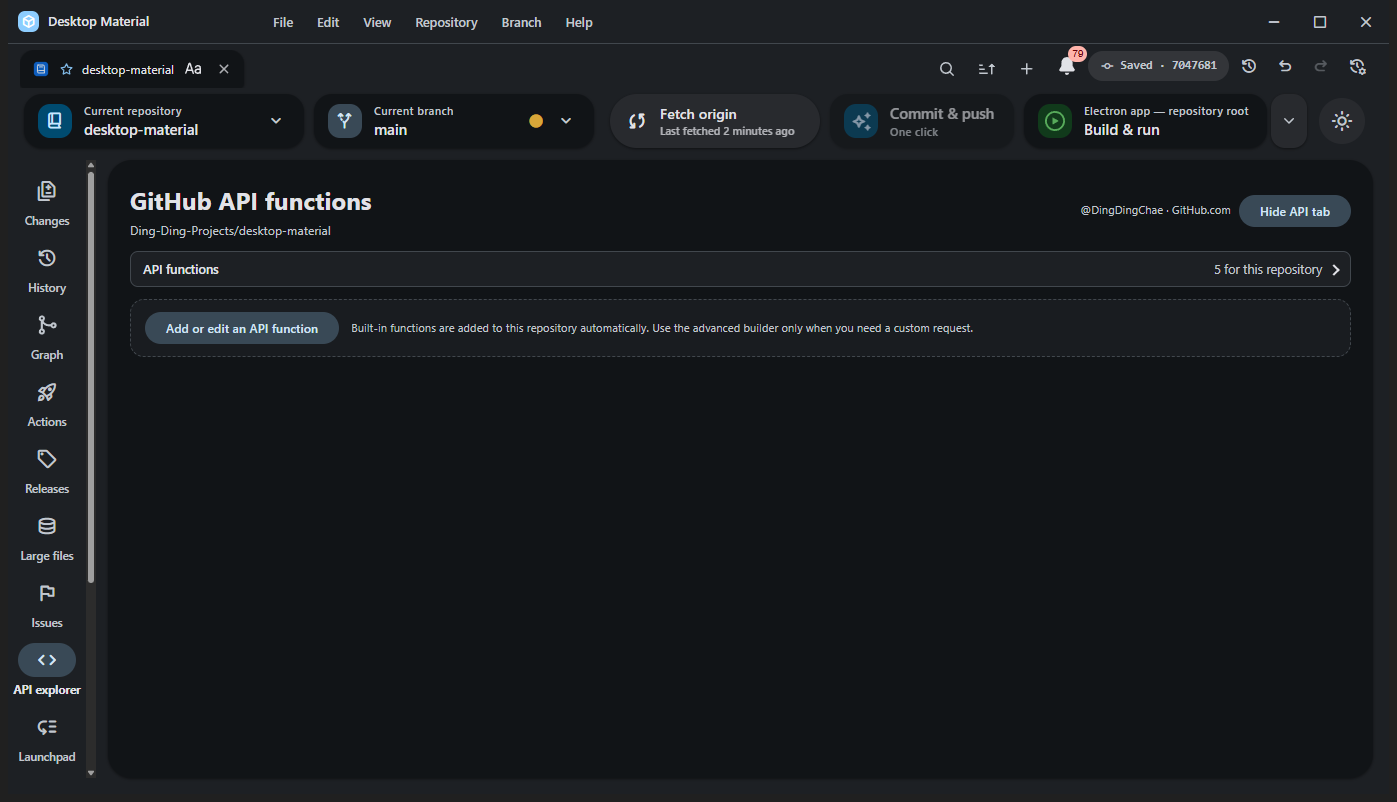Open the dropdown arrow beside Build & run
The width and height of the screenshot is (1397, 802).
[x=1289, y=121]
